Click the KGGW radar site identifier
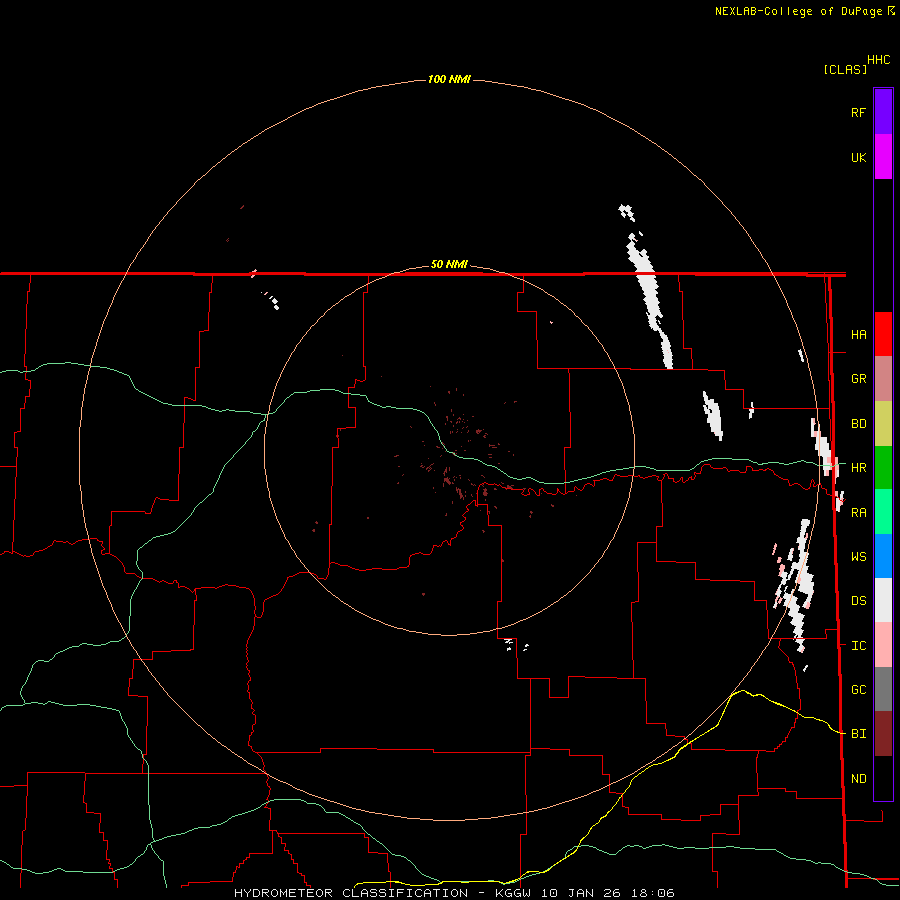The height and width of the screenshot is (900, 900). pos(512,893)
